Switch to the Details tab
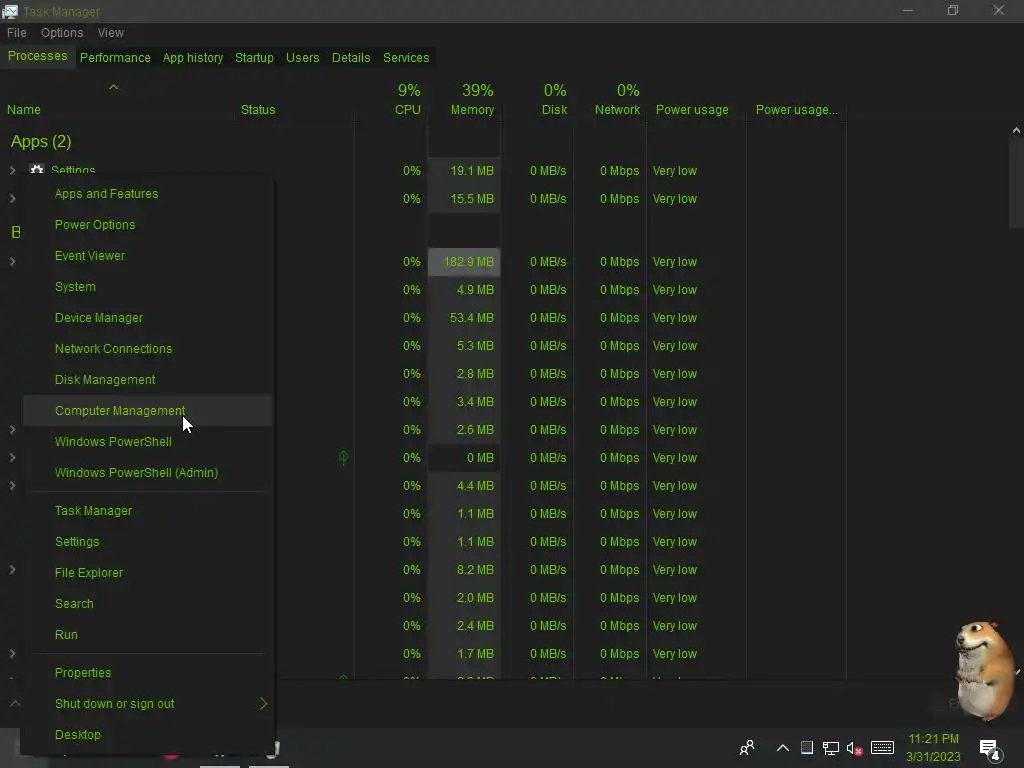Screen dimensions: 1024x768 coord(351,57)
